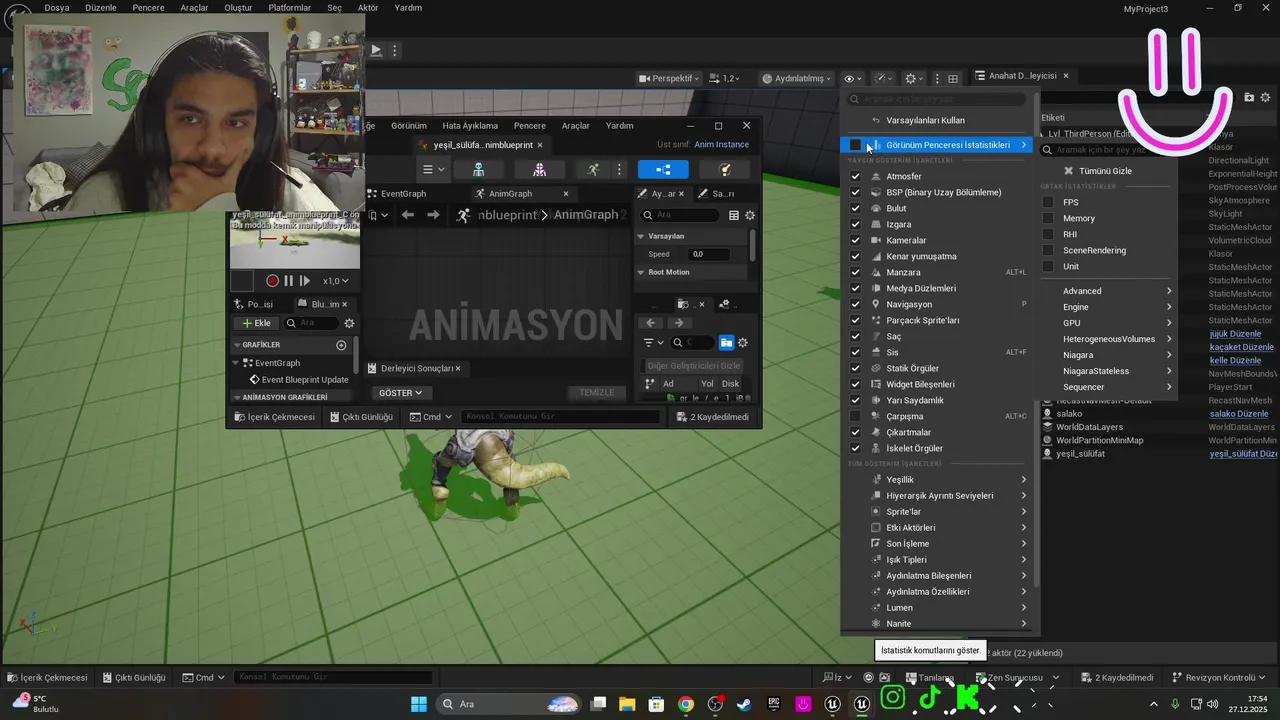Click Tümünü Gizle in stats submenu
The image size is (1280, 720).
pos(1105,171)
